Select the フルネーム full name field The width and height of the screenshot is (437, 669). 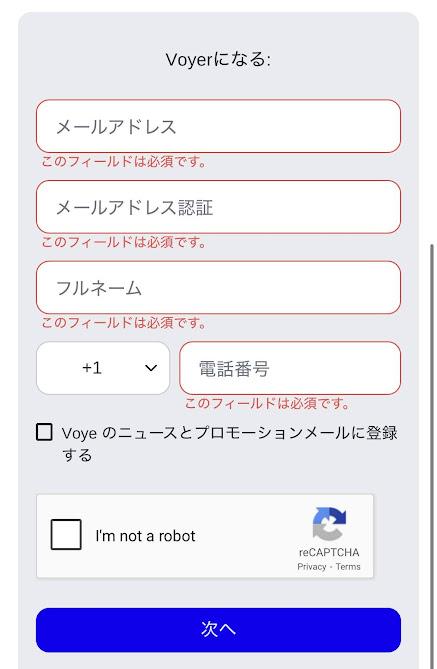pyautogui.click(x=218, y=288)
